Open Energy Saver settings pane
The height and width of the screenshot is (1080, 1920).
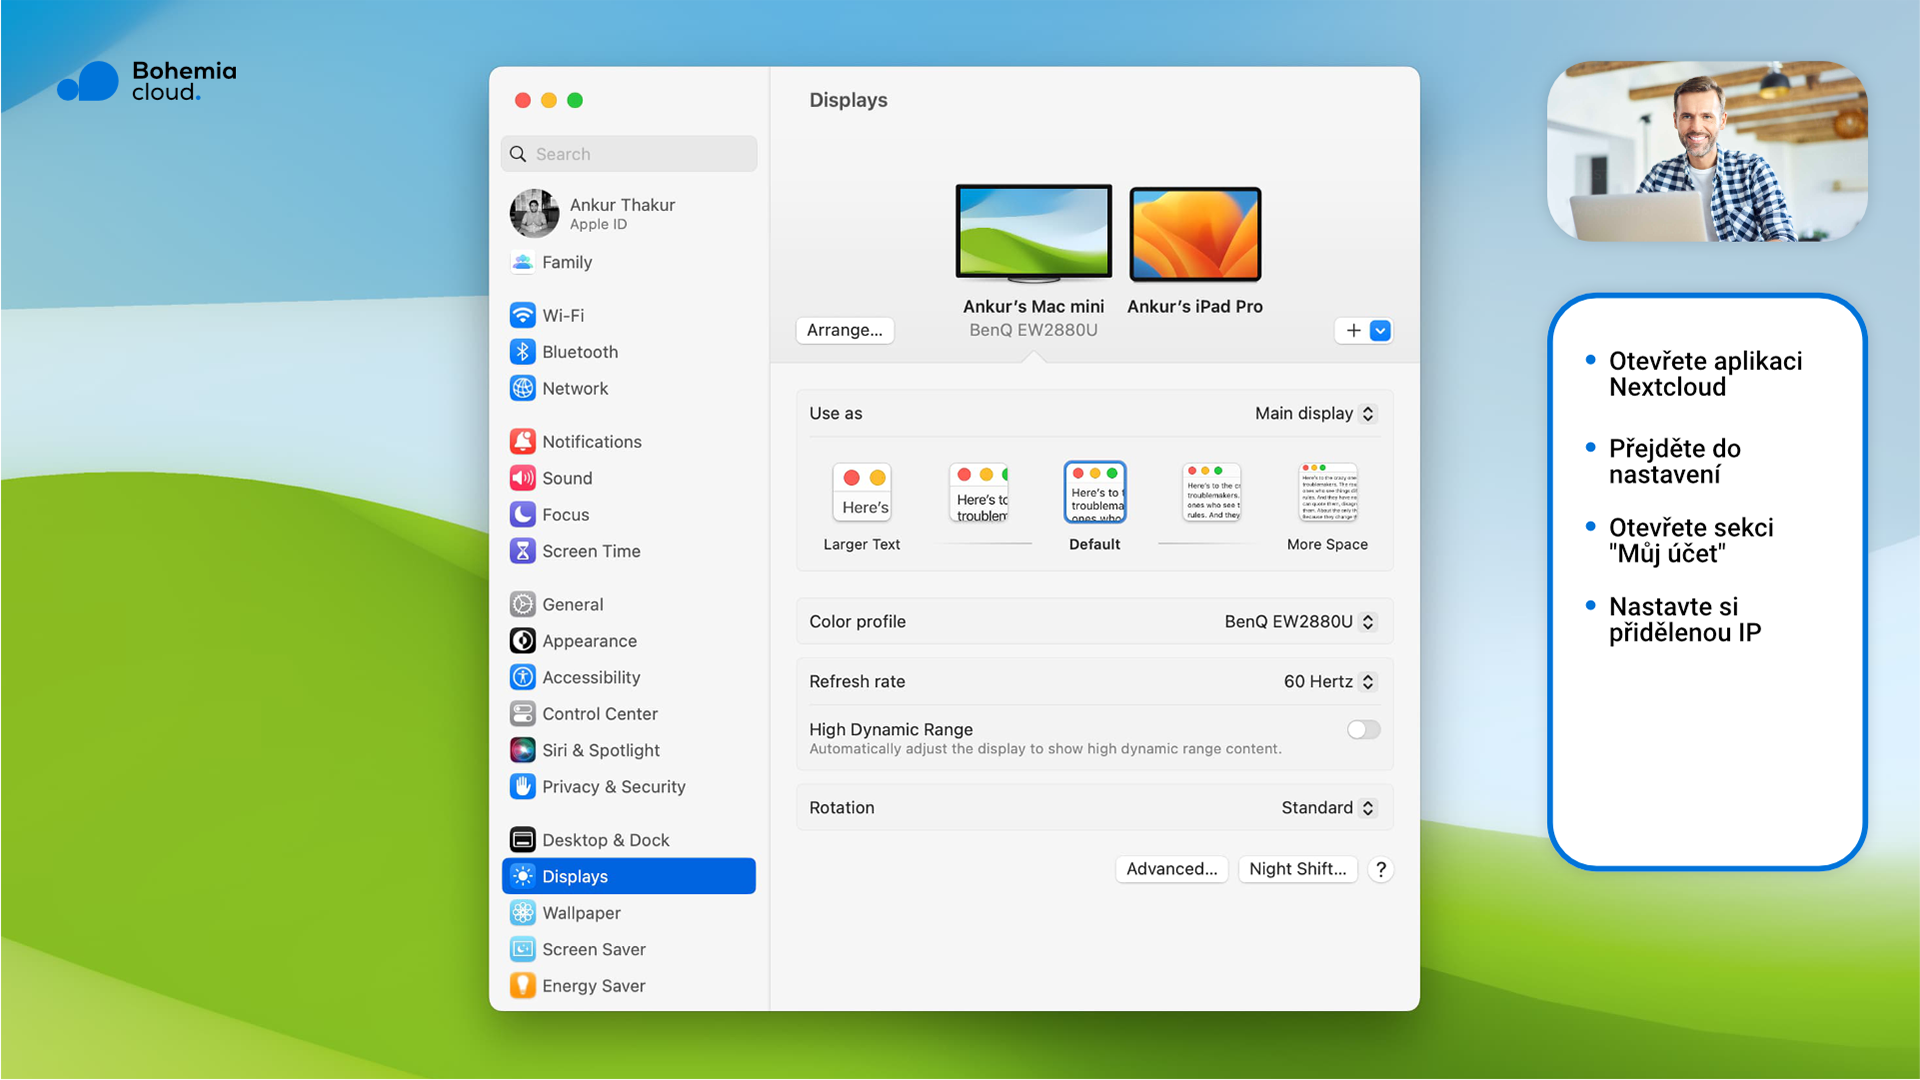coord(629,986)
